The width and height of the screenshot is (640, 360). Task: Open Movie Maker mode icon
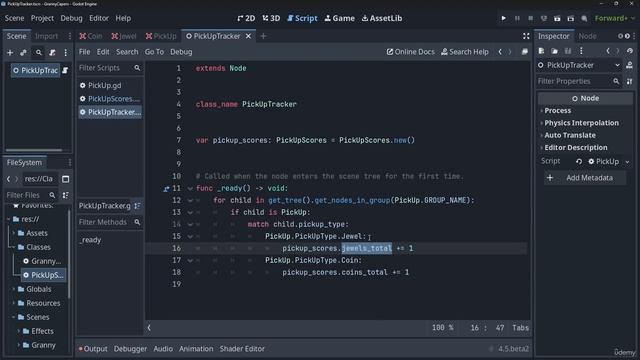click(x=584, y=18)
